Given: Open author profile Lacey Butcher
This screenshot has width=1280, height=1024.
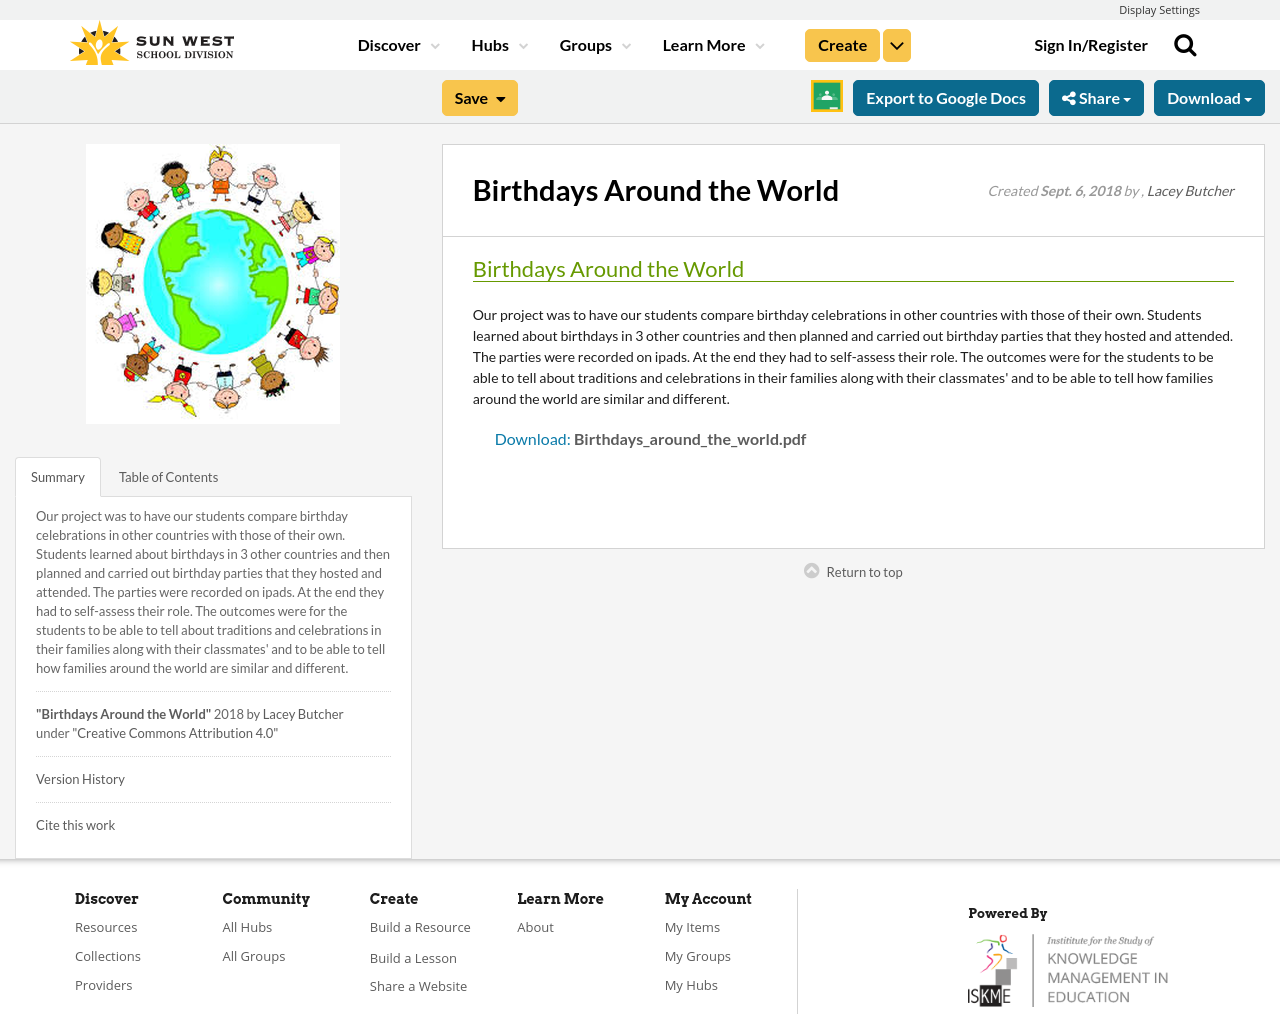Looking at the screenshot, I should click(1190, 189).
